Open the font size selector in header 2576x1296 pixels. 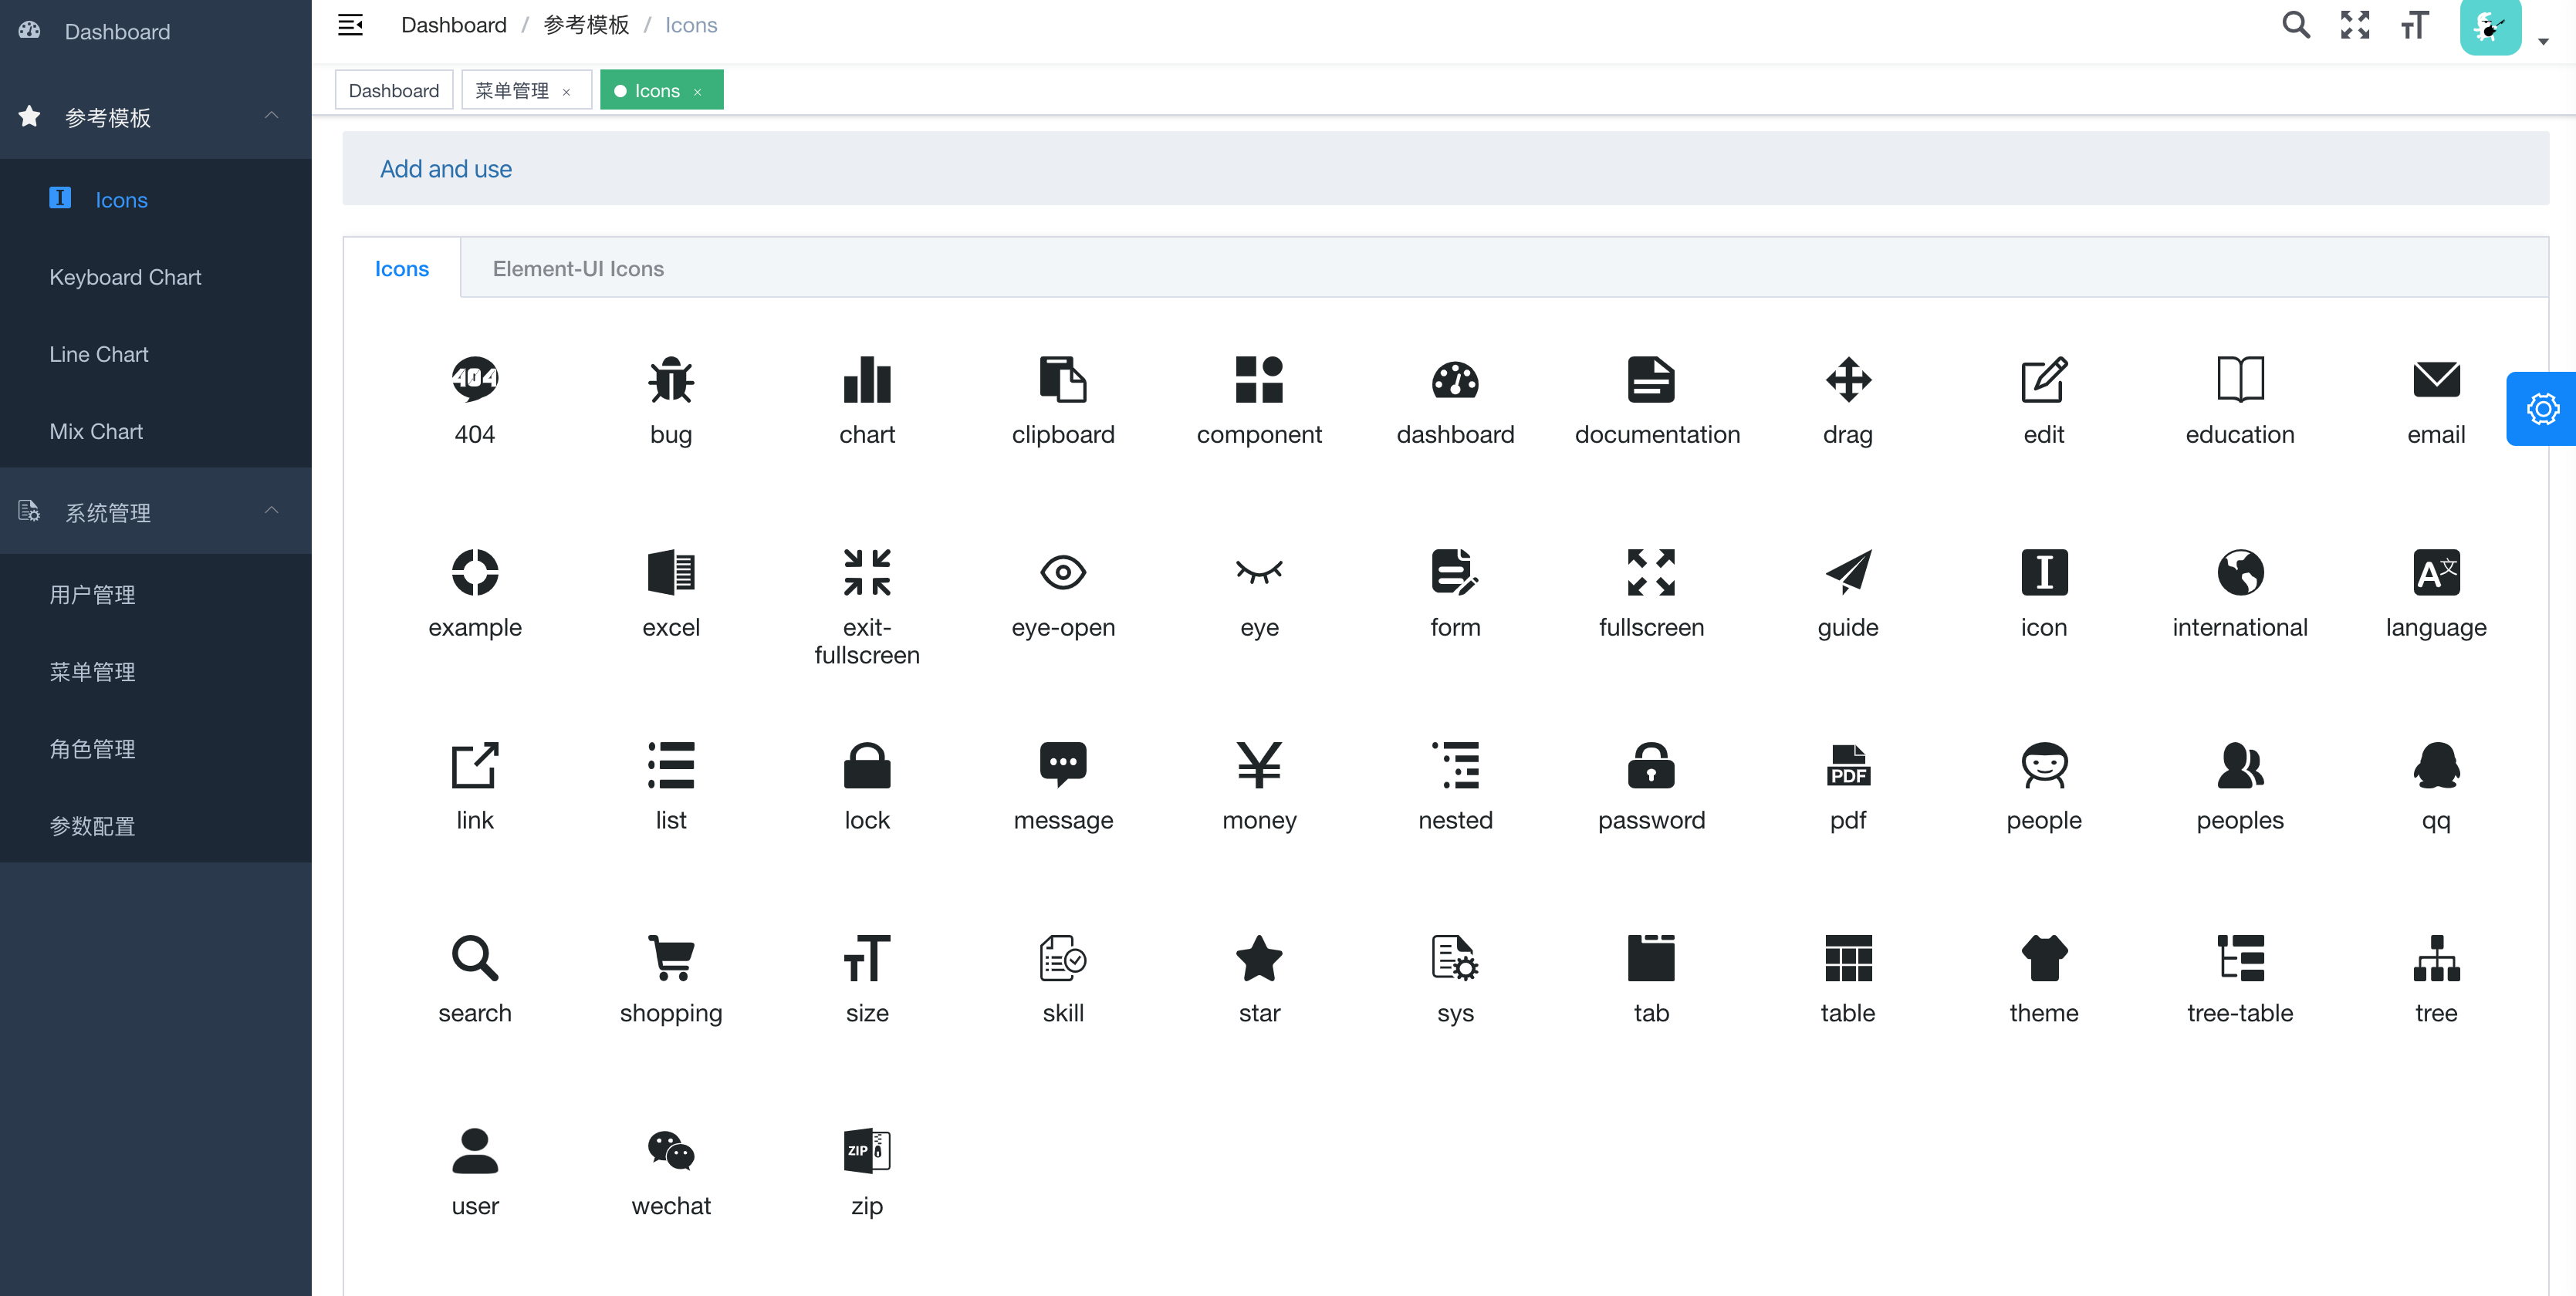point(2414,25)
